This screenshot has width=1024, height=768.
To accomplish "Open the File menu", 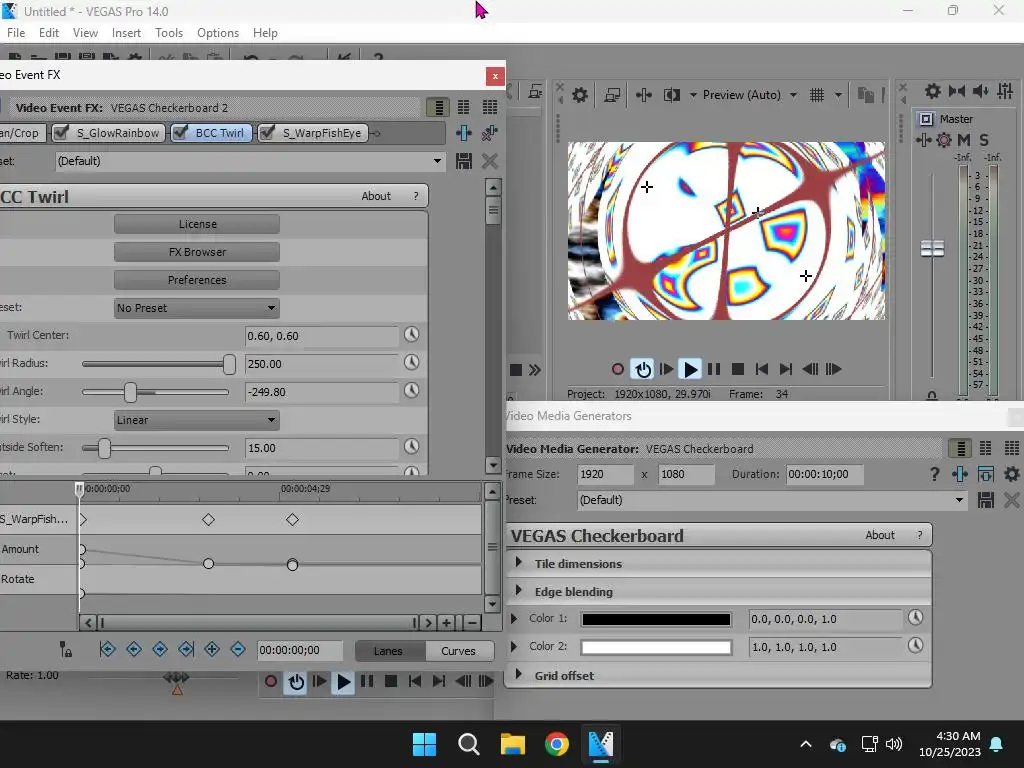I will tap(16, 33).
